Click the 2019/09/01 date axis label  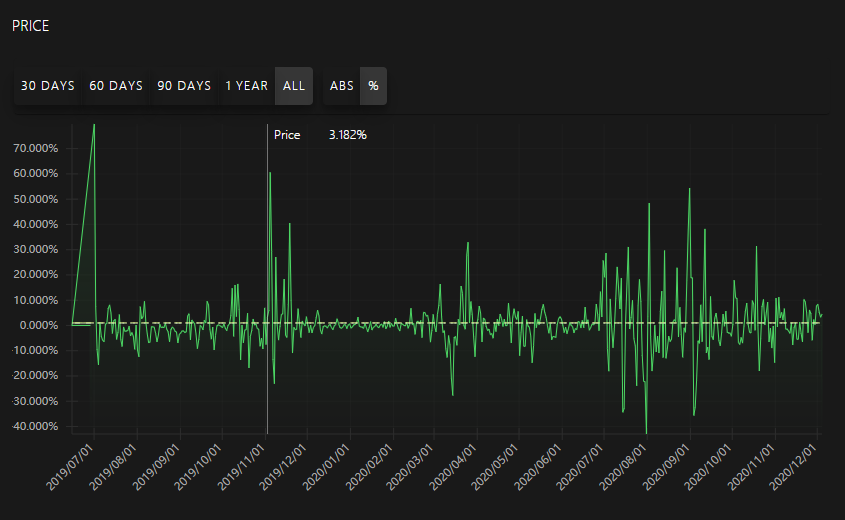[x=157, y=467]
